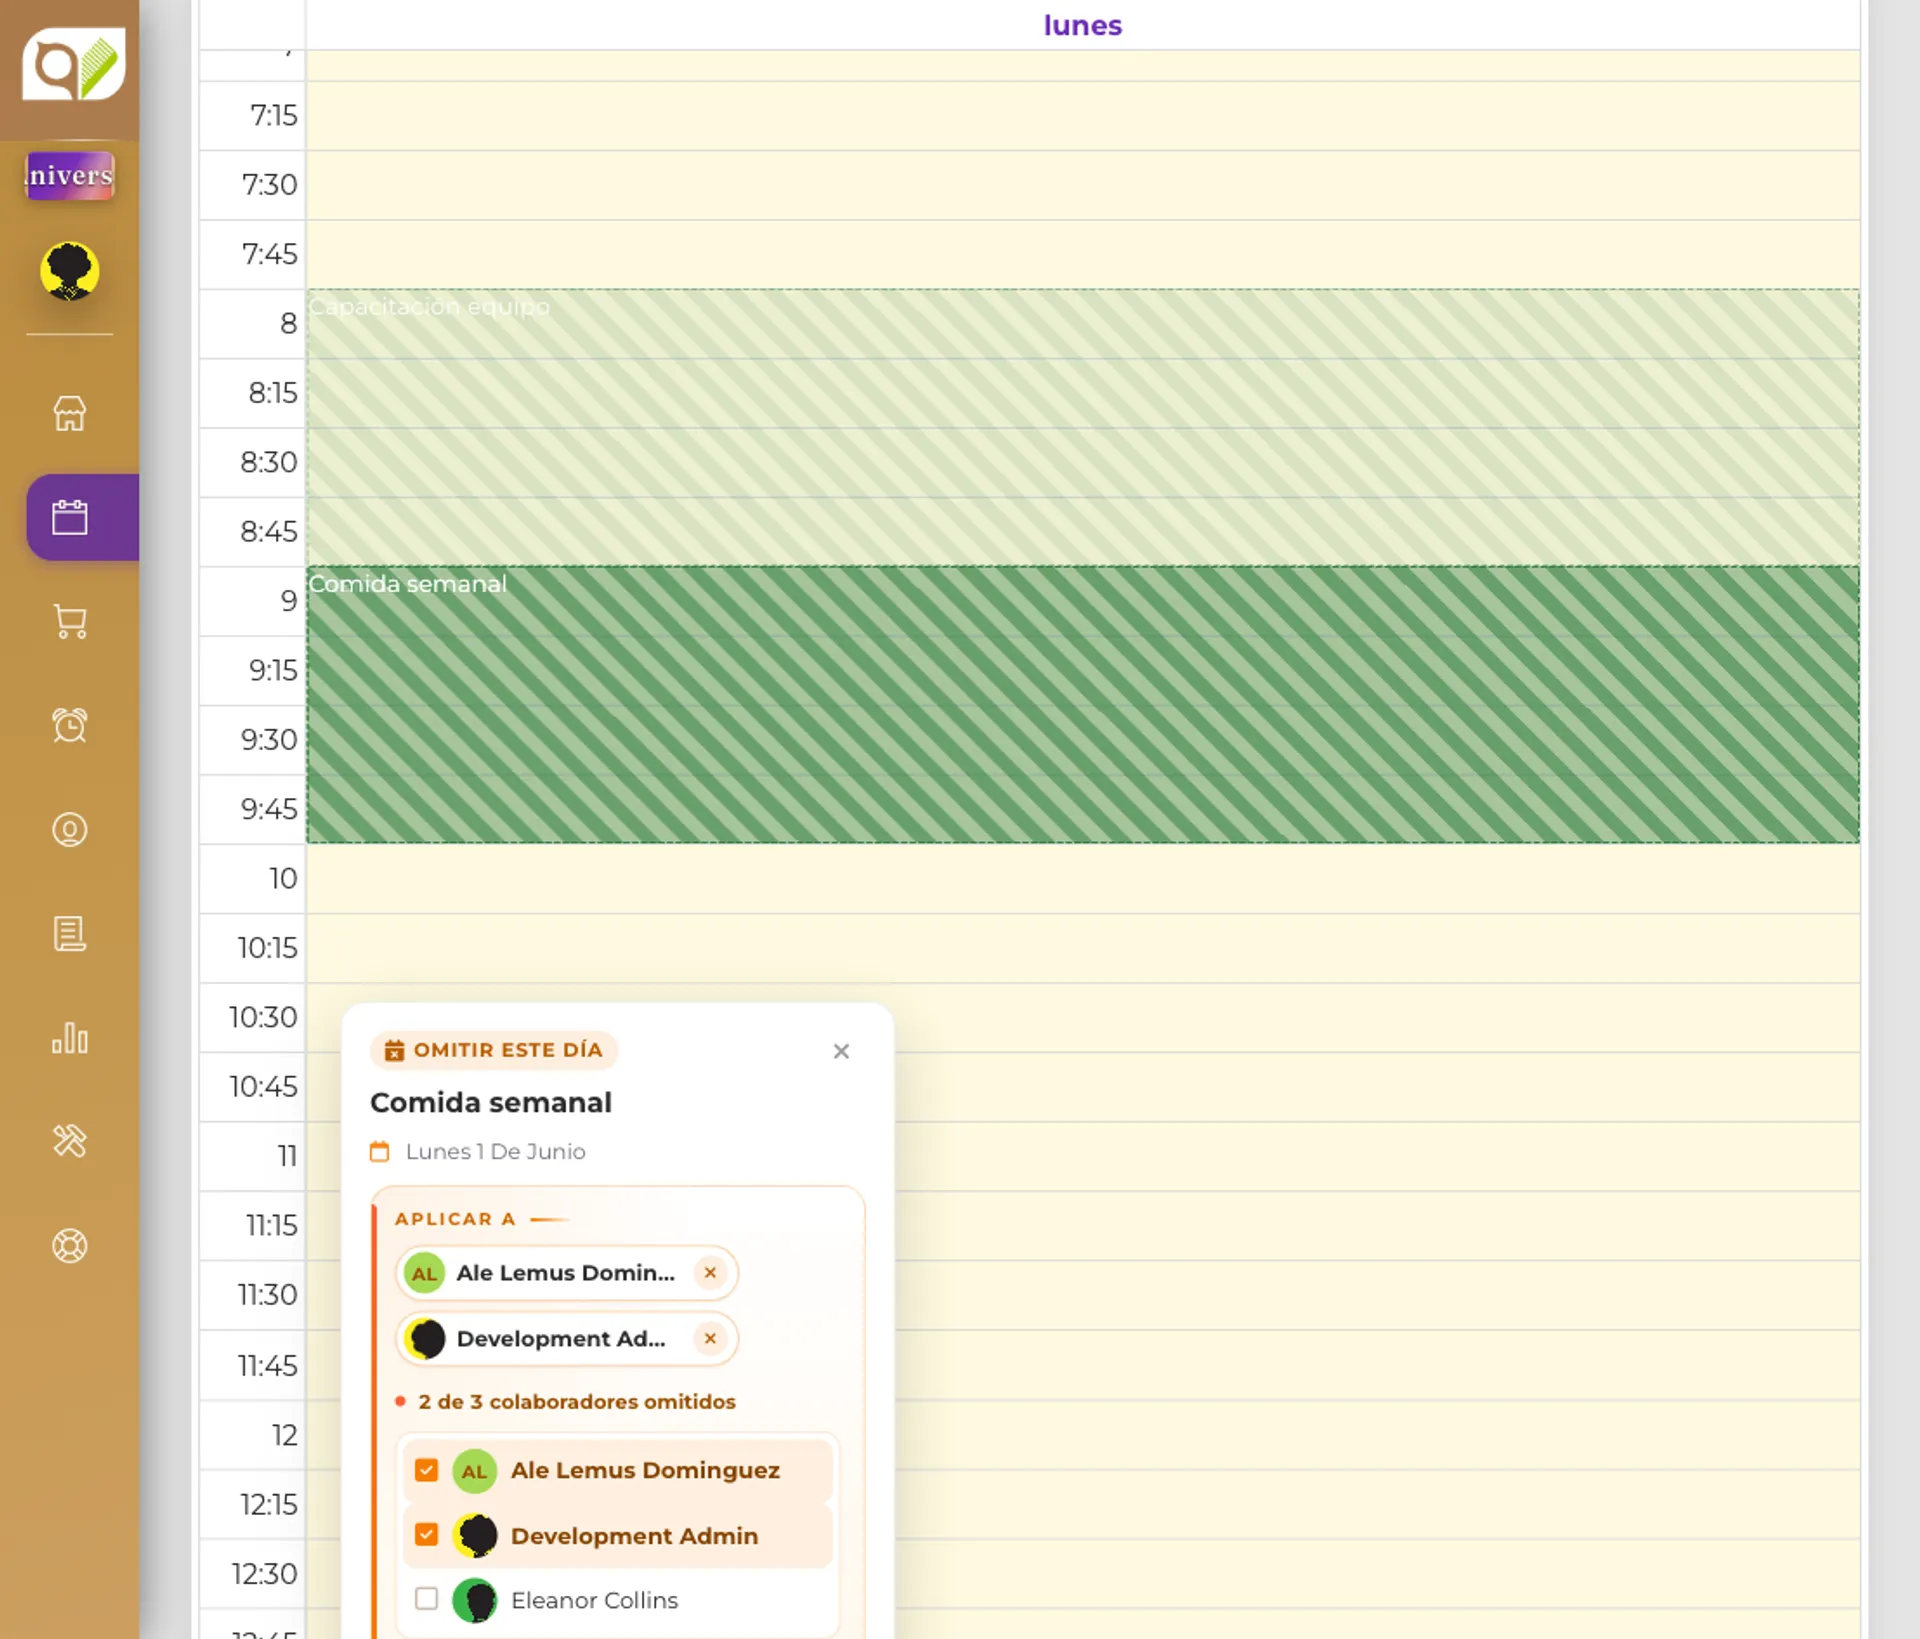Open the shopping cart section
The width and height of the screenshot is (1920, 1639).
point(69,621)
